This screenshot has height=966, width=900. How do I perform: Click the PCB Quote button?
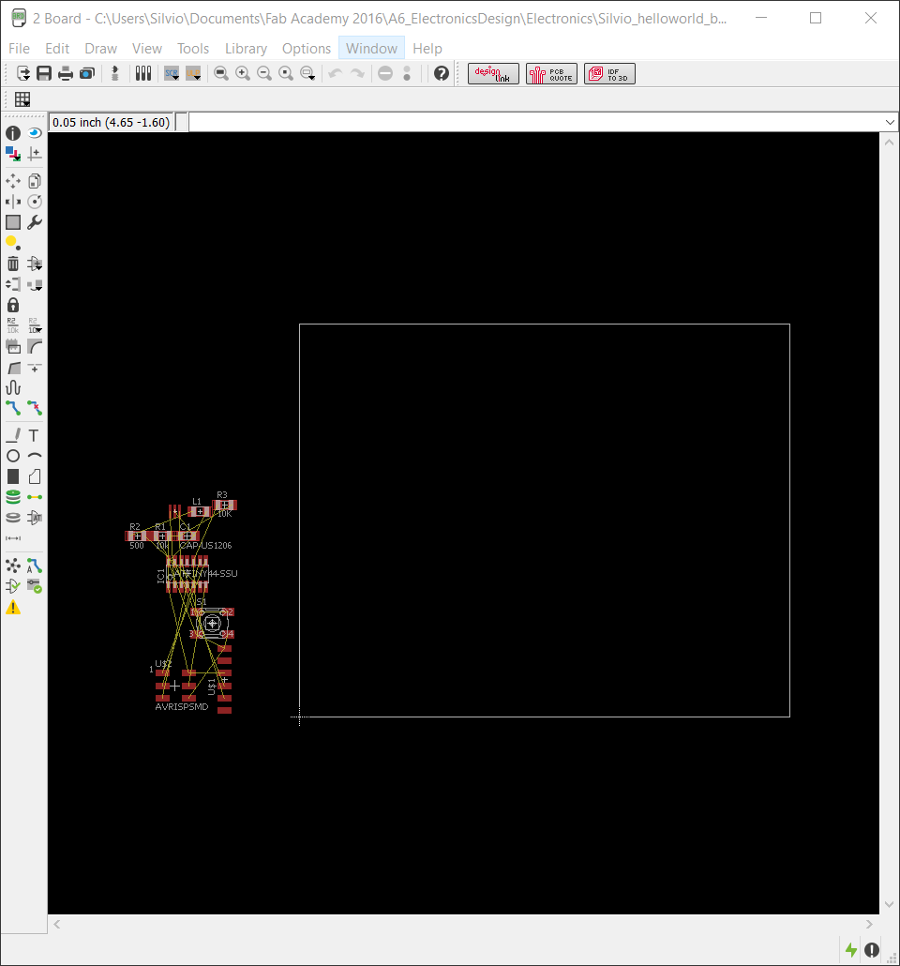tap(551, 74)
